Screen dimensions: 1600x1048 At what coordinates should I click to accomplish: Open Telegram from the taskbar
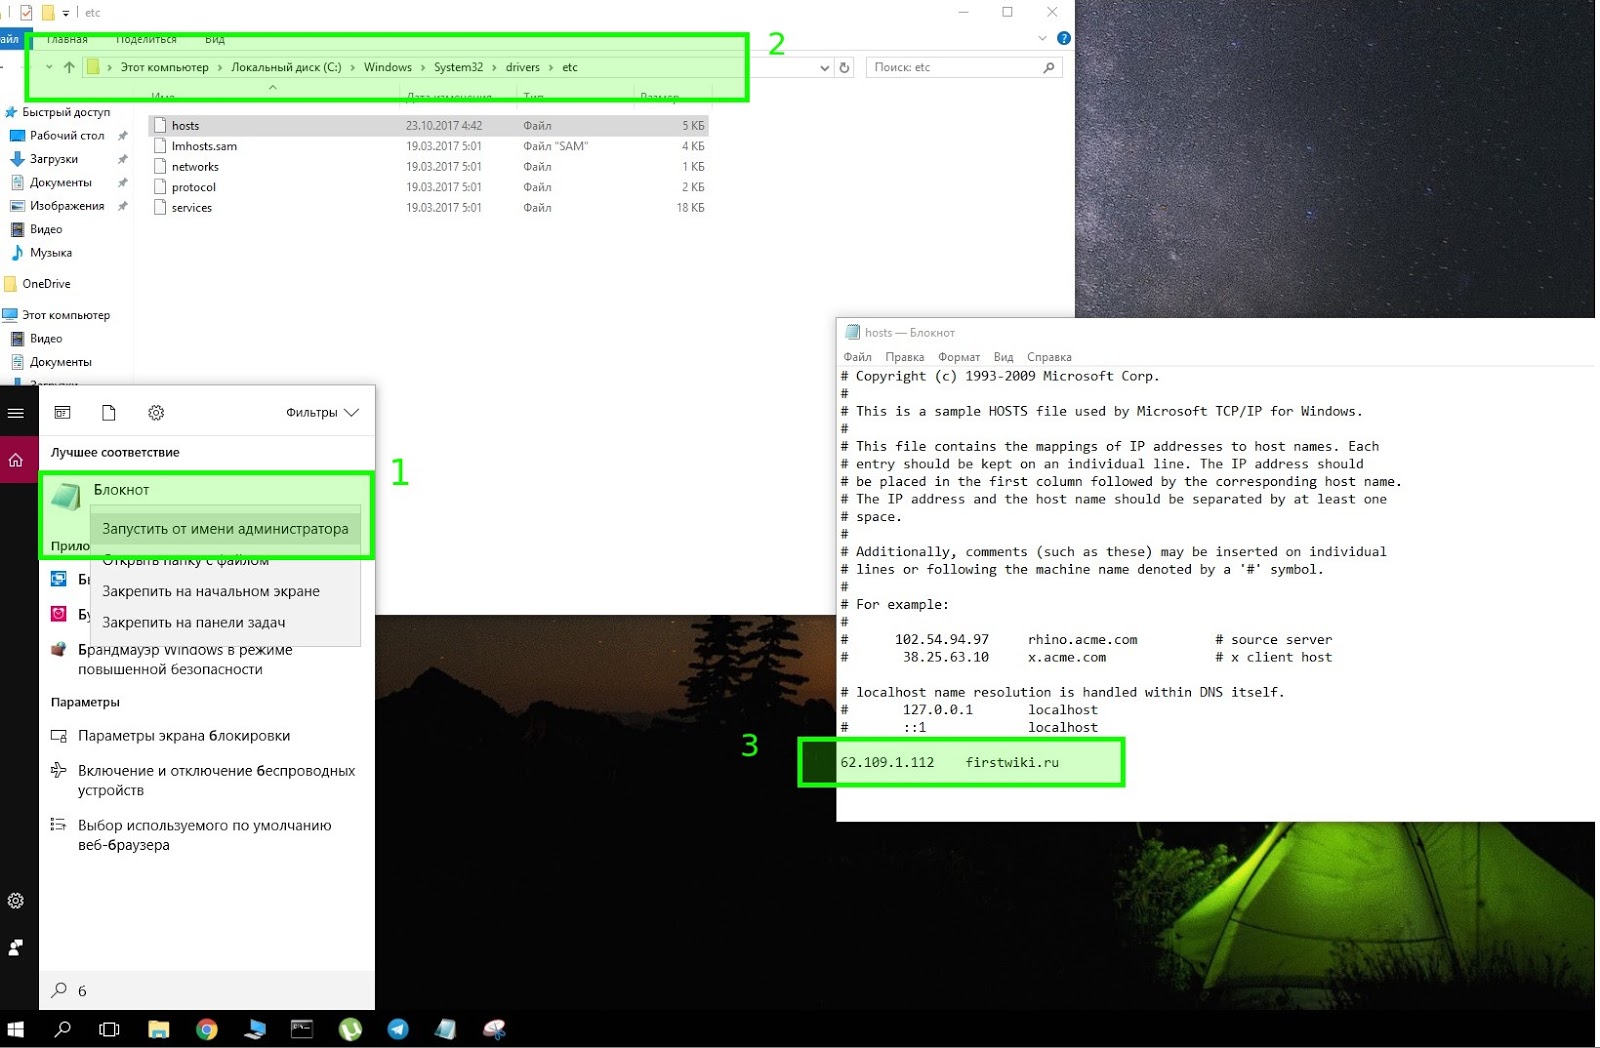point(398,1029)
